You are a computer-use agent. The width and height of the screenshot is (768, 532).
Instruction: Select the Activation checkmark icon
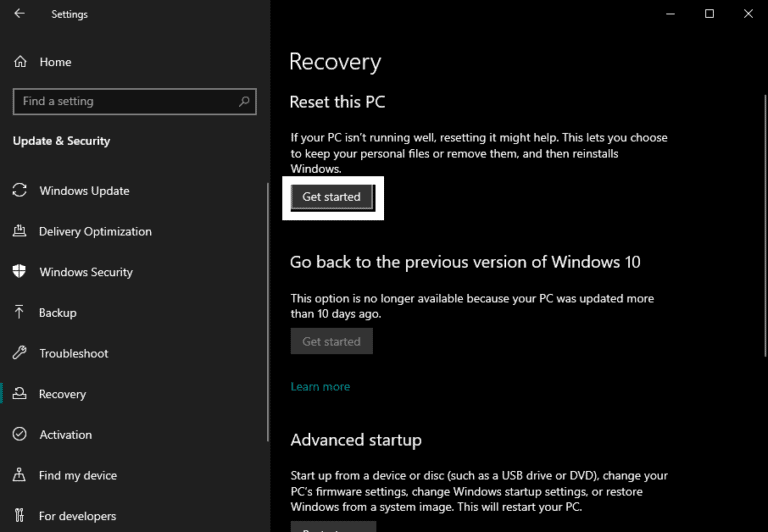point(19,435)
